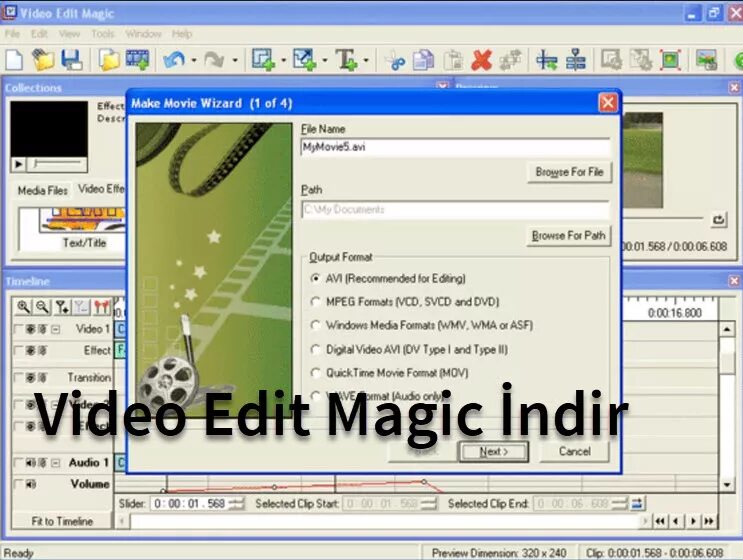Click the add text T toolbar icon
This screenshot has width=743, height=560.
pyautogui.click(x=346, y=60)
